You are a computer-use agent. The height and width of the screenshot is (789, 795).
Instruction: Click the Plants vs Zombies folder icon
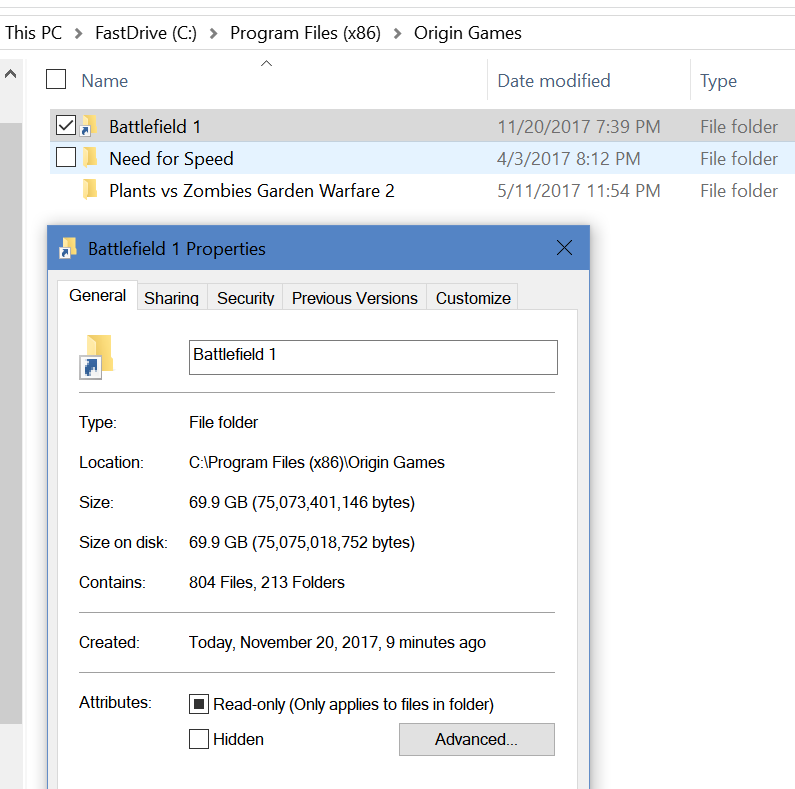90,190
